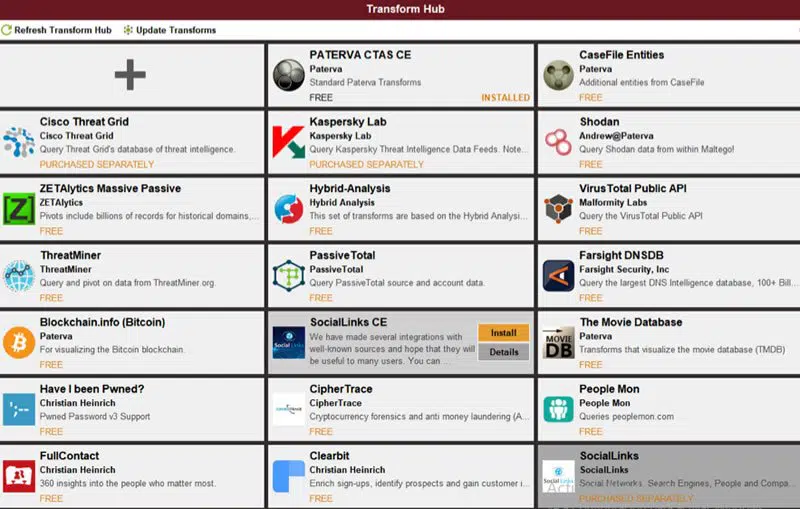Install the SocialLinks CE transforms
This screenshot has width=800, height=509.
click(504, 333)
